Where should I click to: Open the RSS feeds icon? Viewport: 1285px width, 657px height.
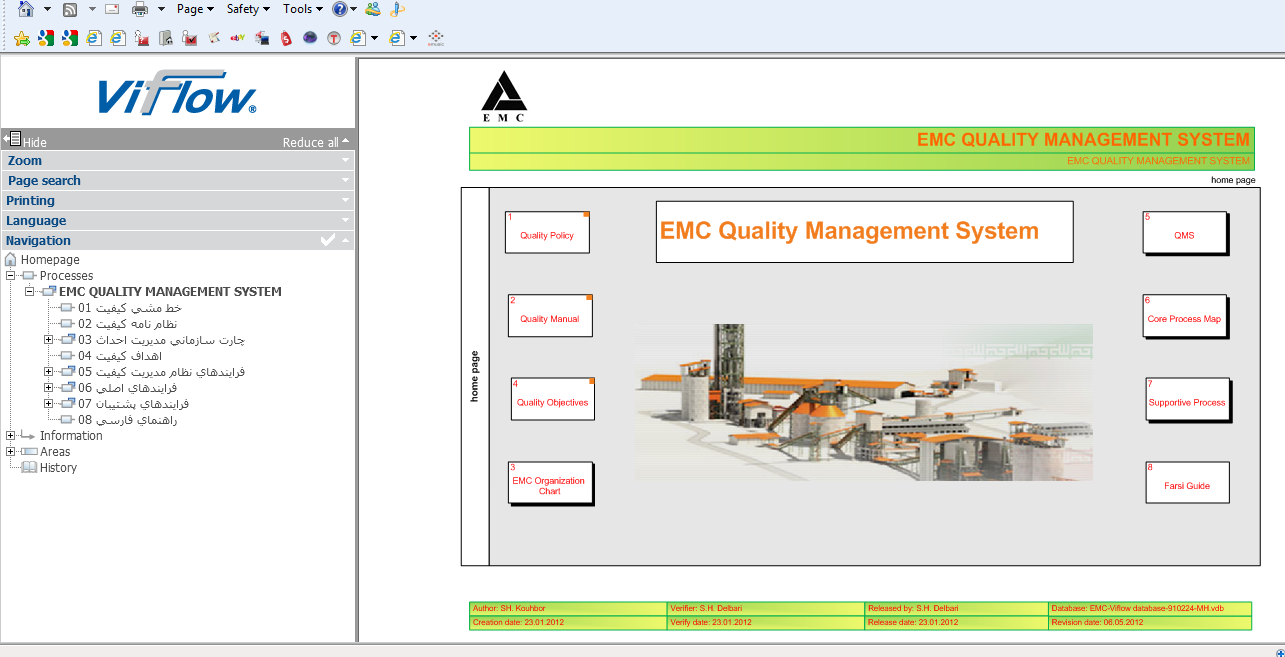[70, 9]
